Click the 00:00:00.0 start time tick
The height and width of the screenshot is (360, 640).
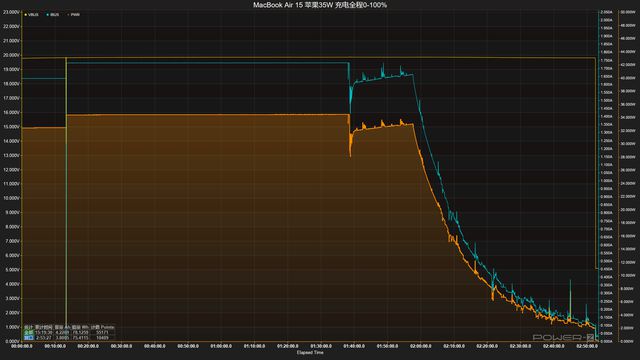click(x=22, y=346)
